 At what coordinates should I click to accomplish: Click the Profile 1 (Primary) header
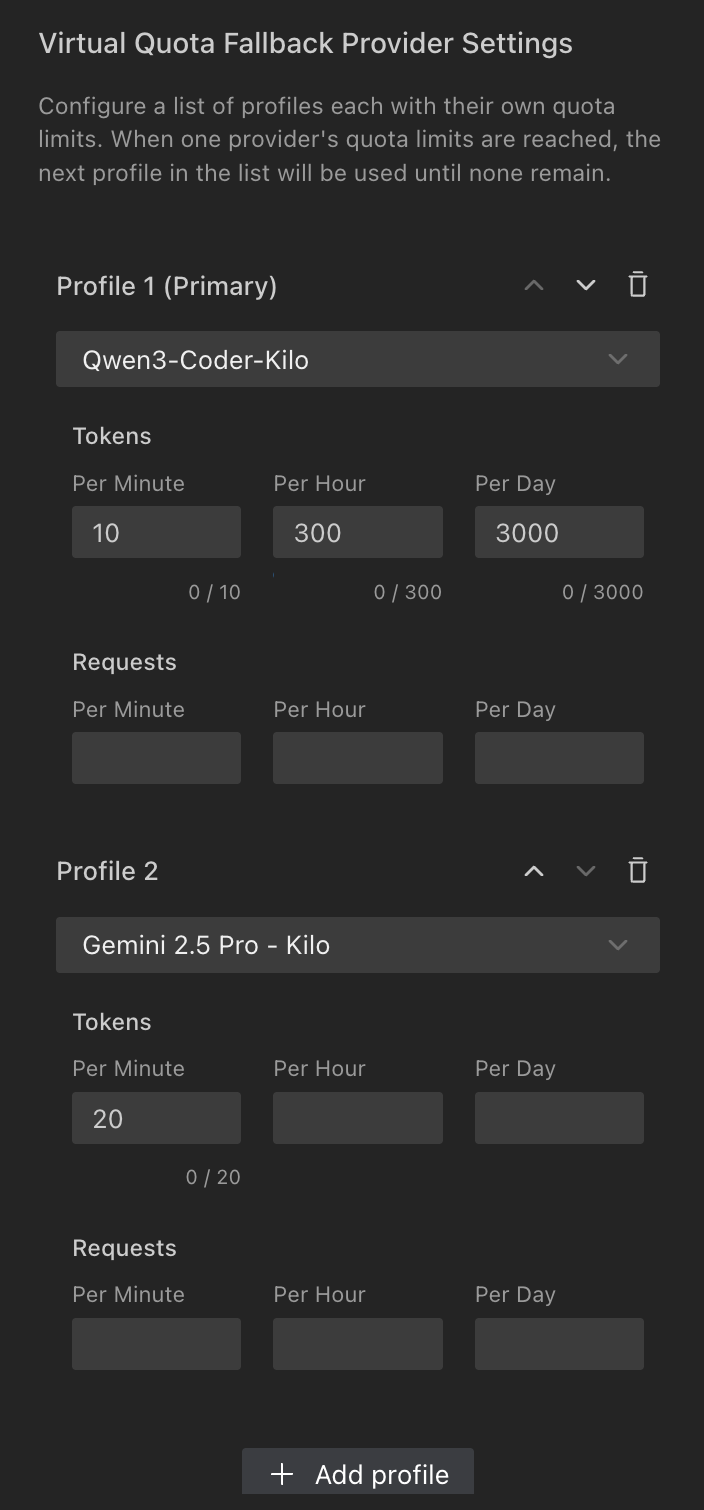point(167,286)
